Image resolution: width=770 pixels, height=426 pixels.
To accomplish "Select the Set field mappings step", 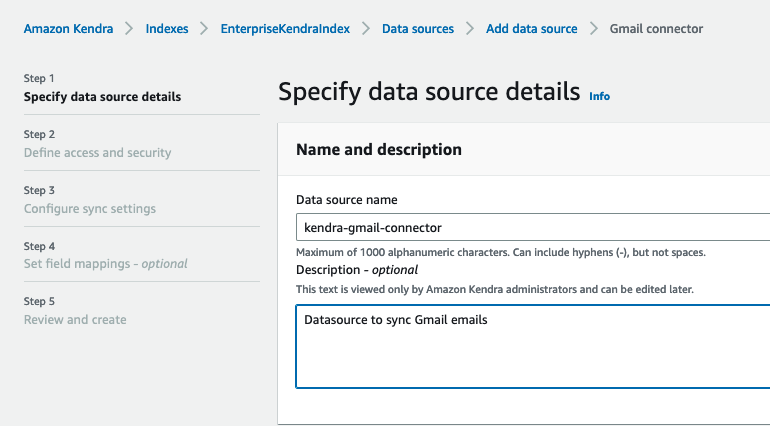I will pos(105,264).
